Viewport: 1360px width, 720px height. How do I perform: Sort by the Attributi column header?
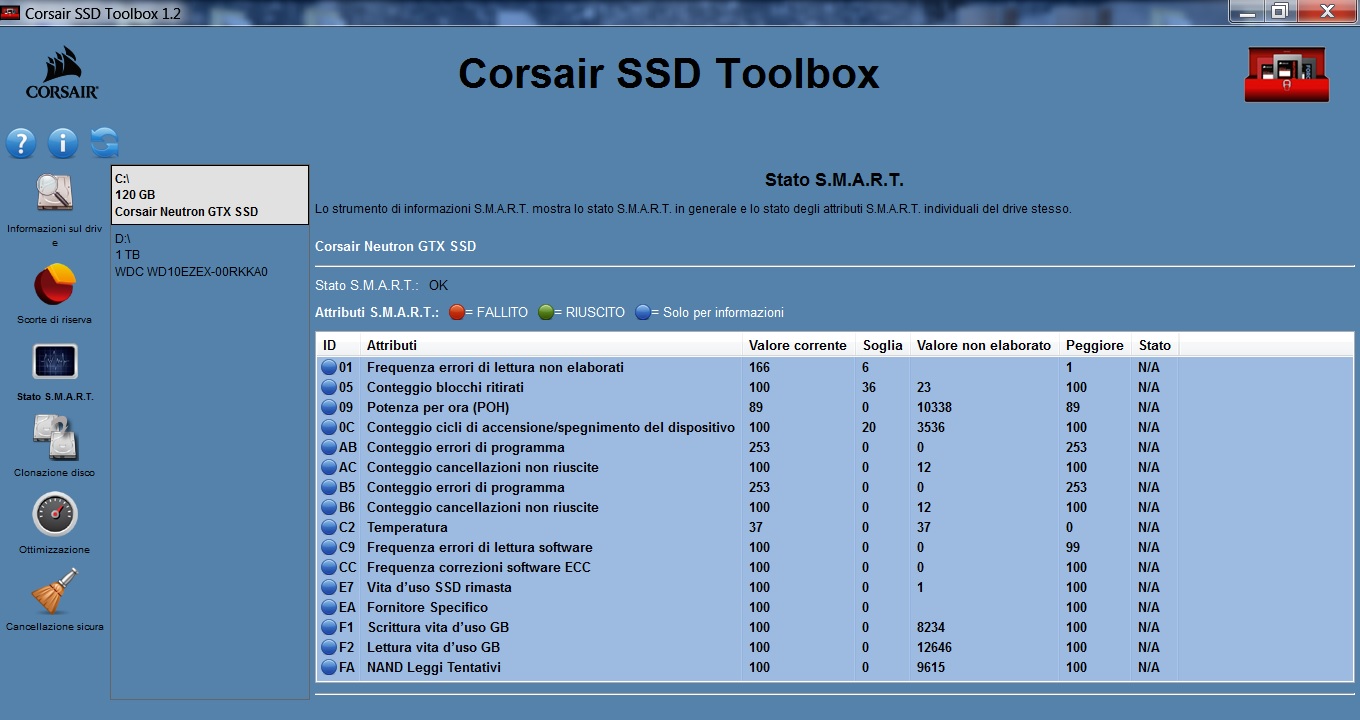pyautogui.click(x=552, y=345)
